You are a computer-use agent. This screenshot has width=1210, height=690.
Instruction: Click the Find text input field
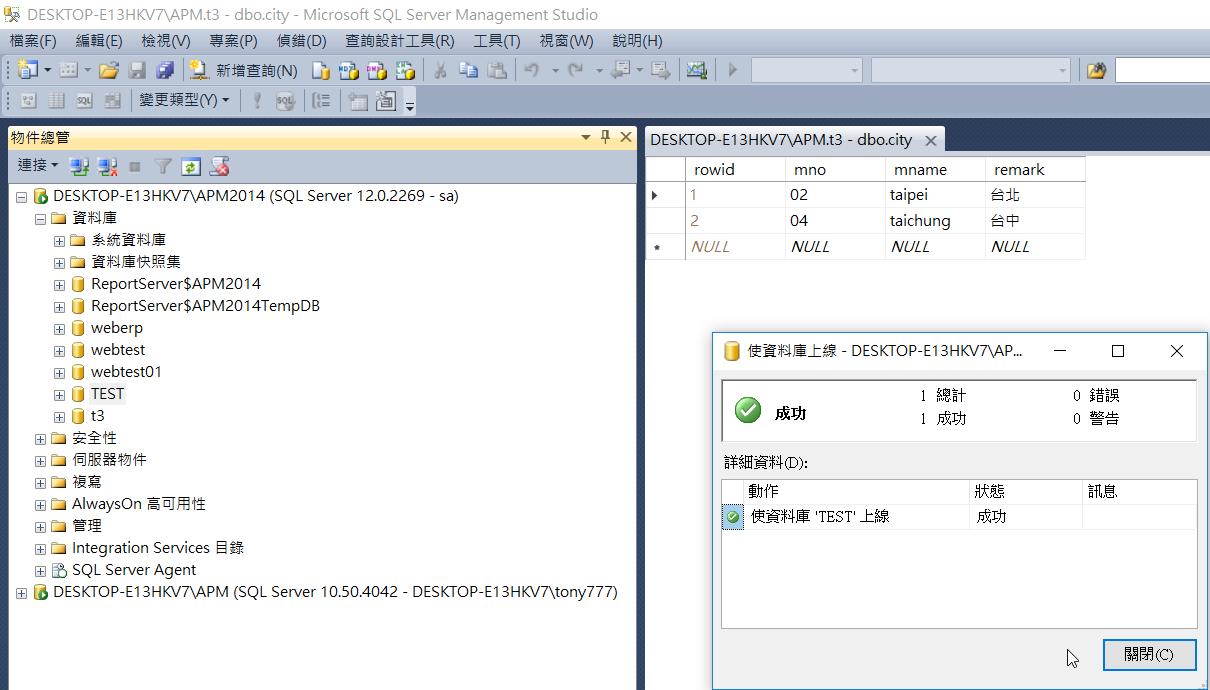tap(1163, 70)
